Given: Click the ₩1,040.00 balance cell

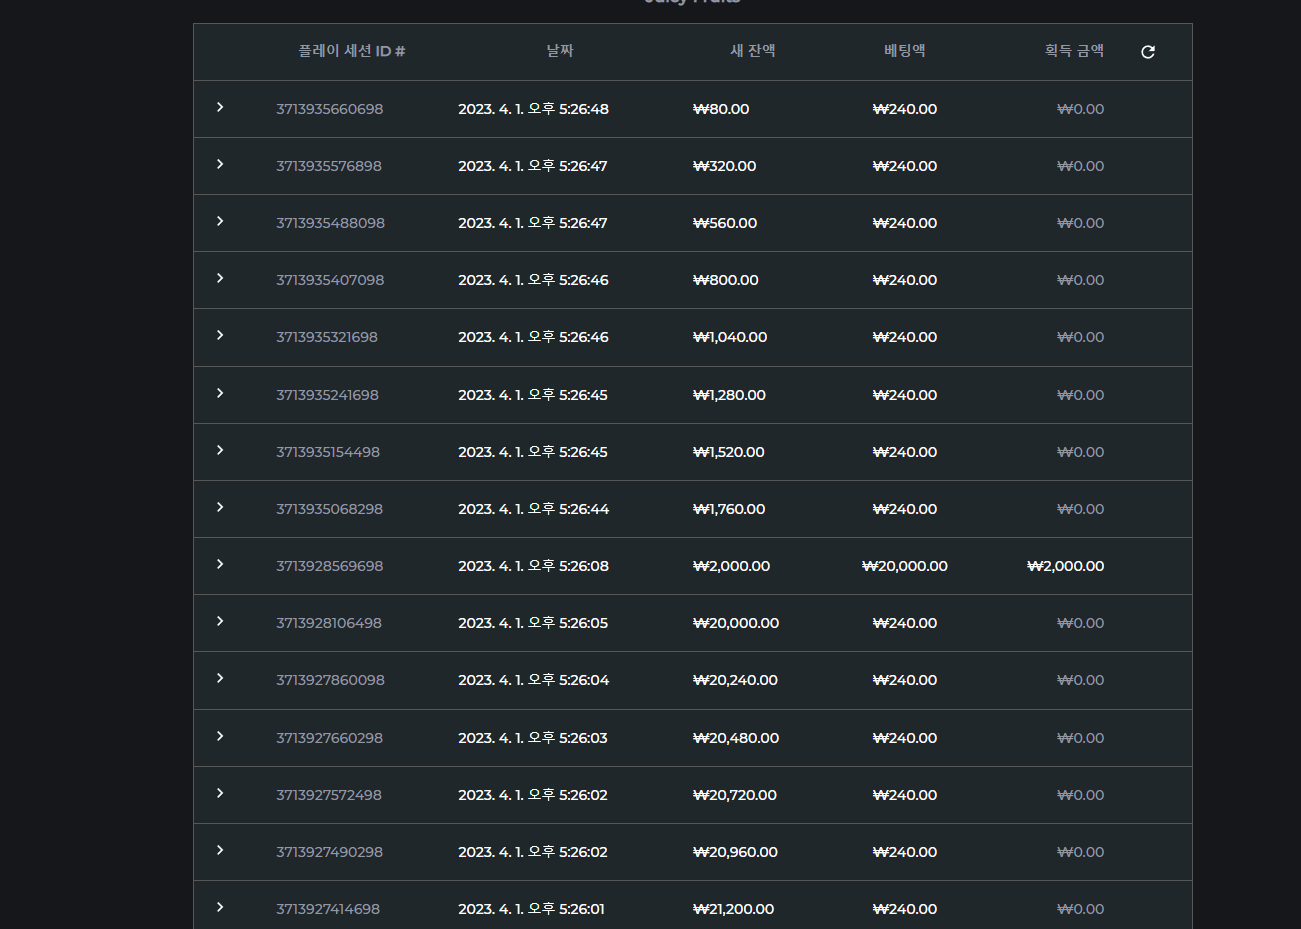Looking at the screenshot, I should [730, 337].
